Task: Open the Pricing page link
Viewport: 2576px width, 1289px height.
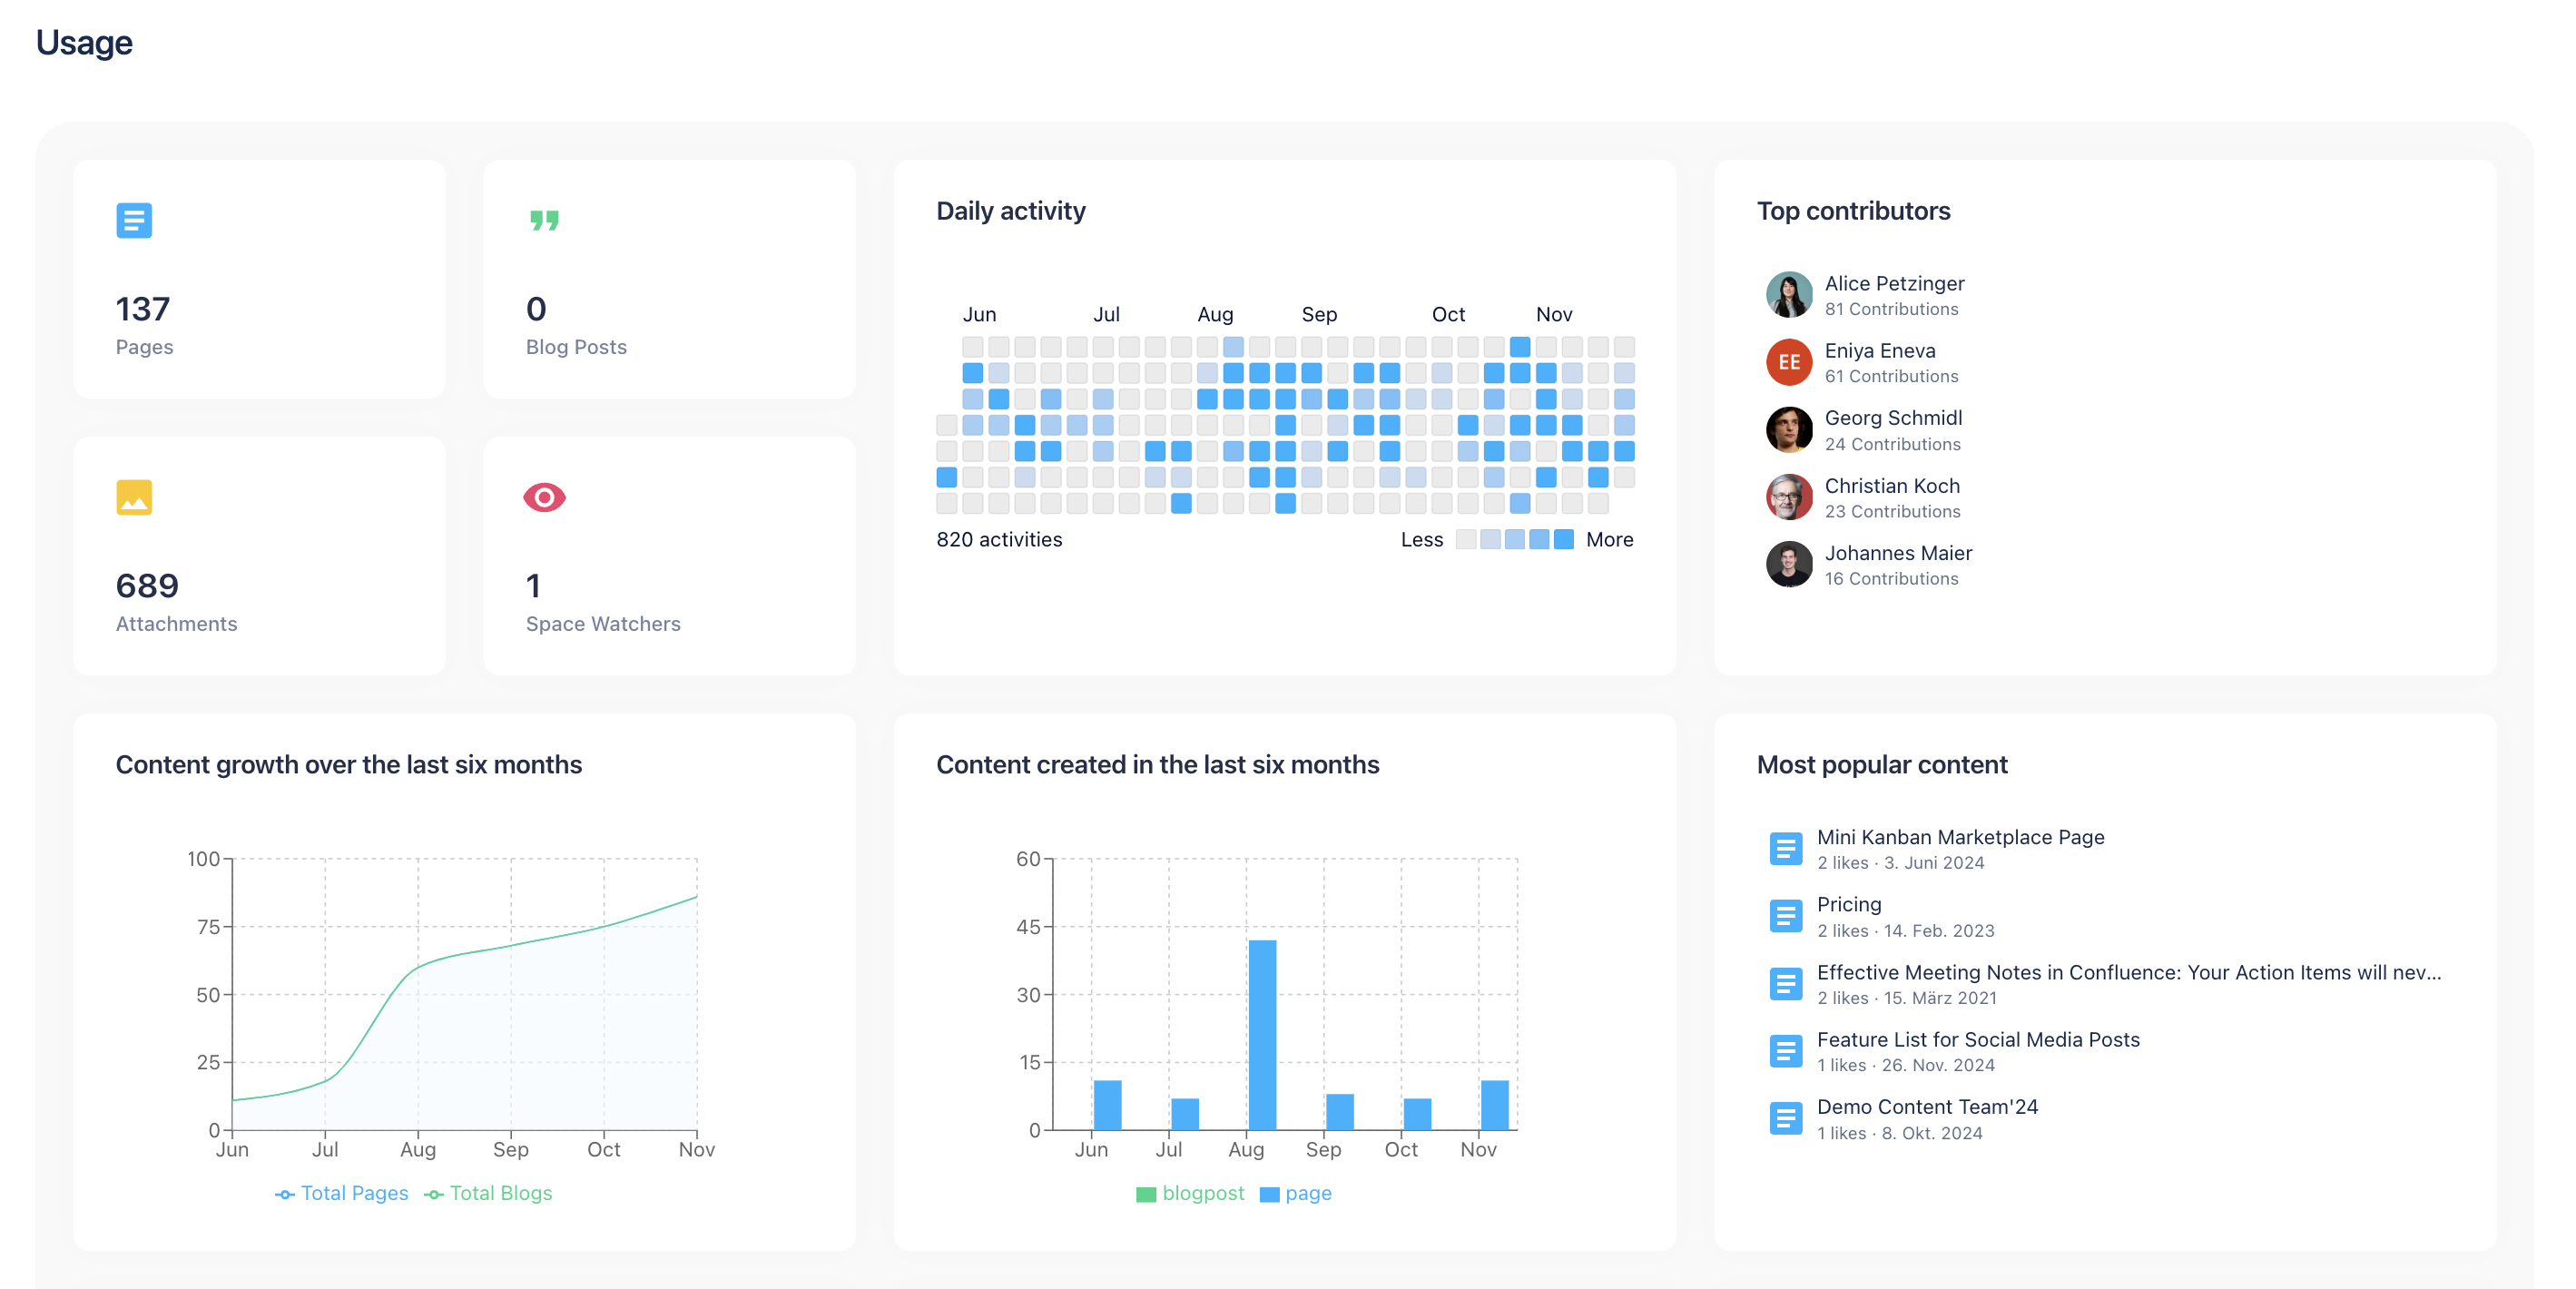Action: [1849, 904]
